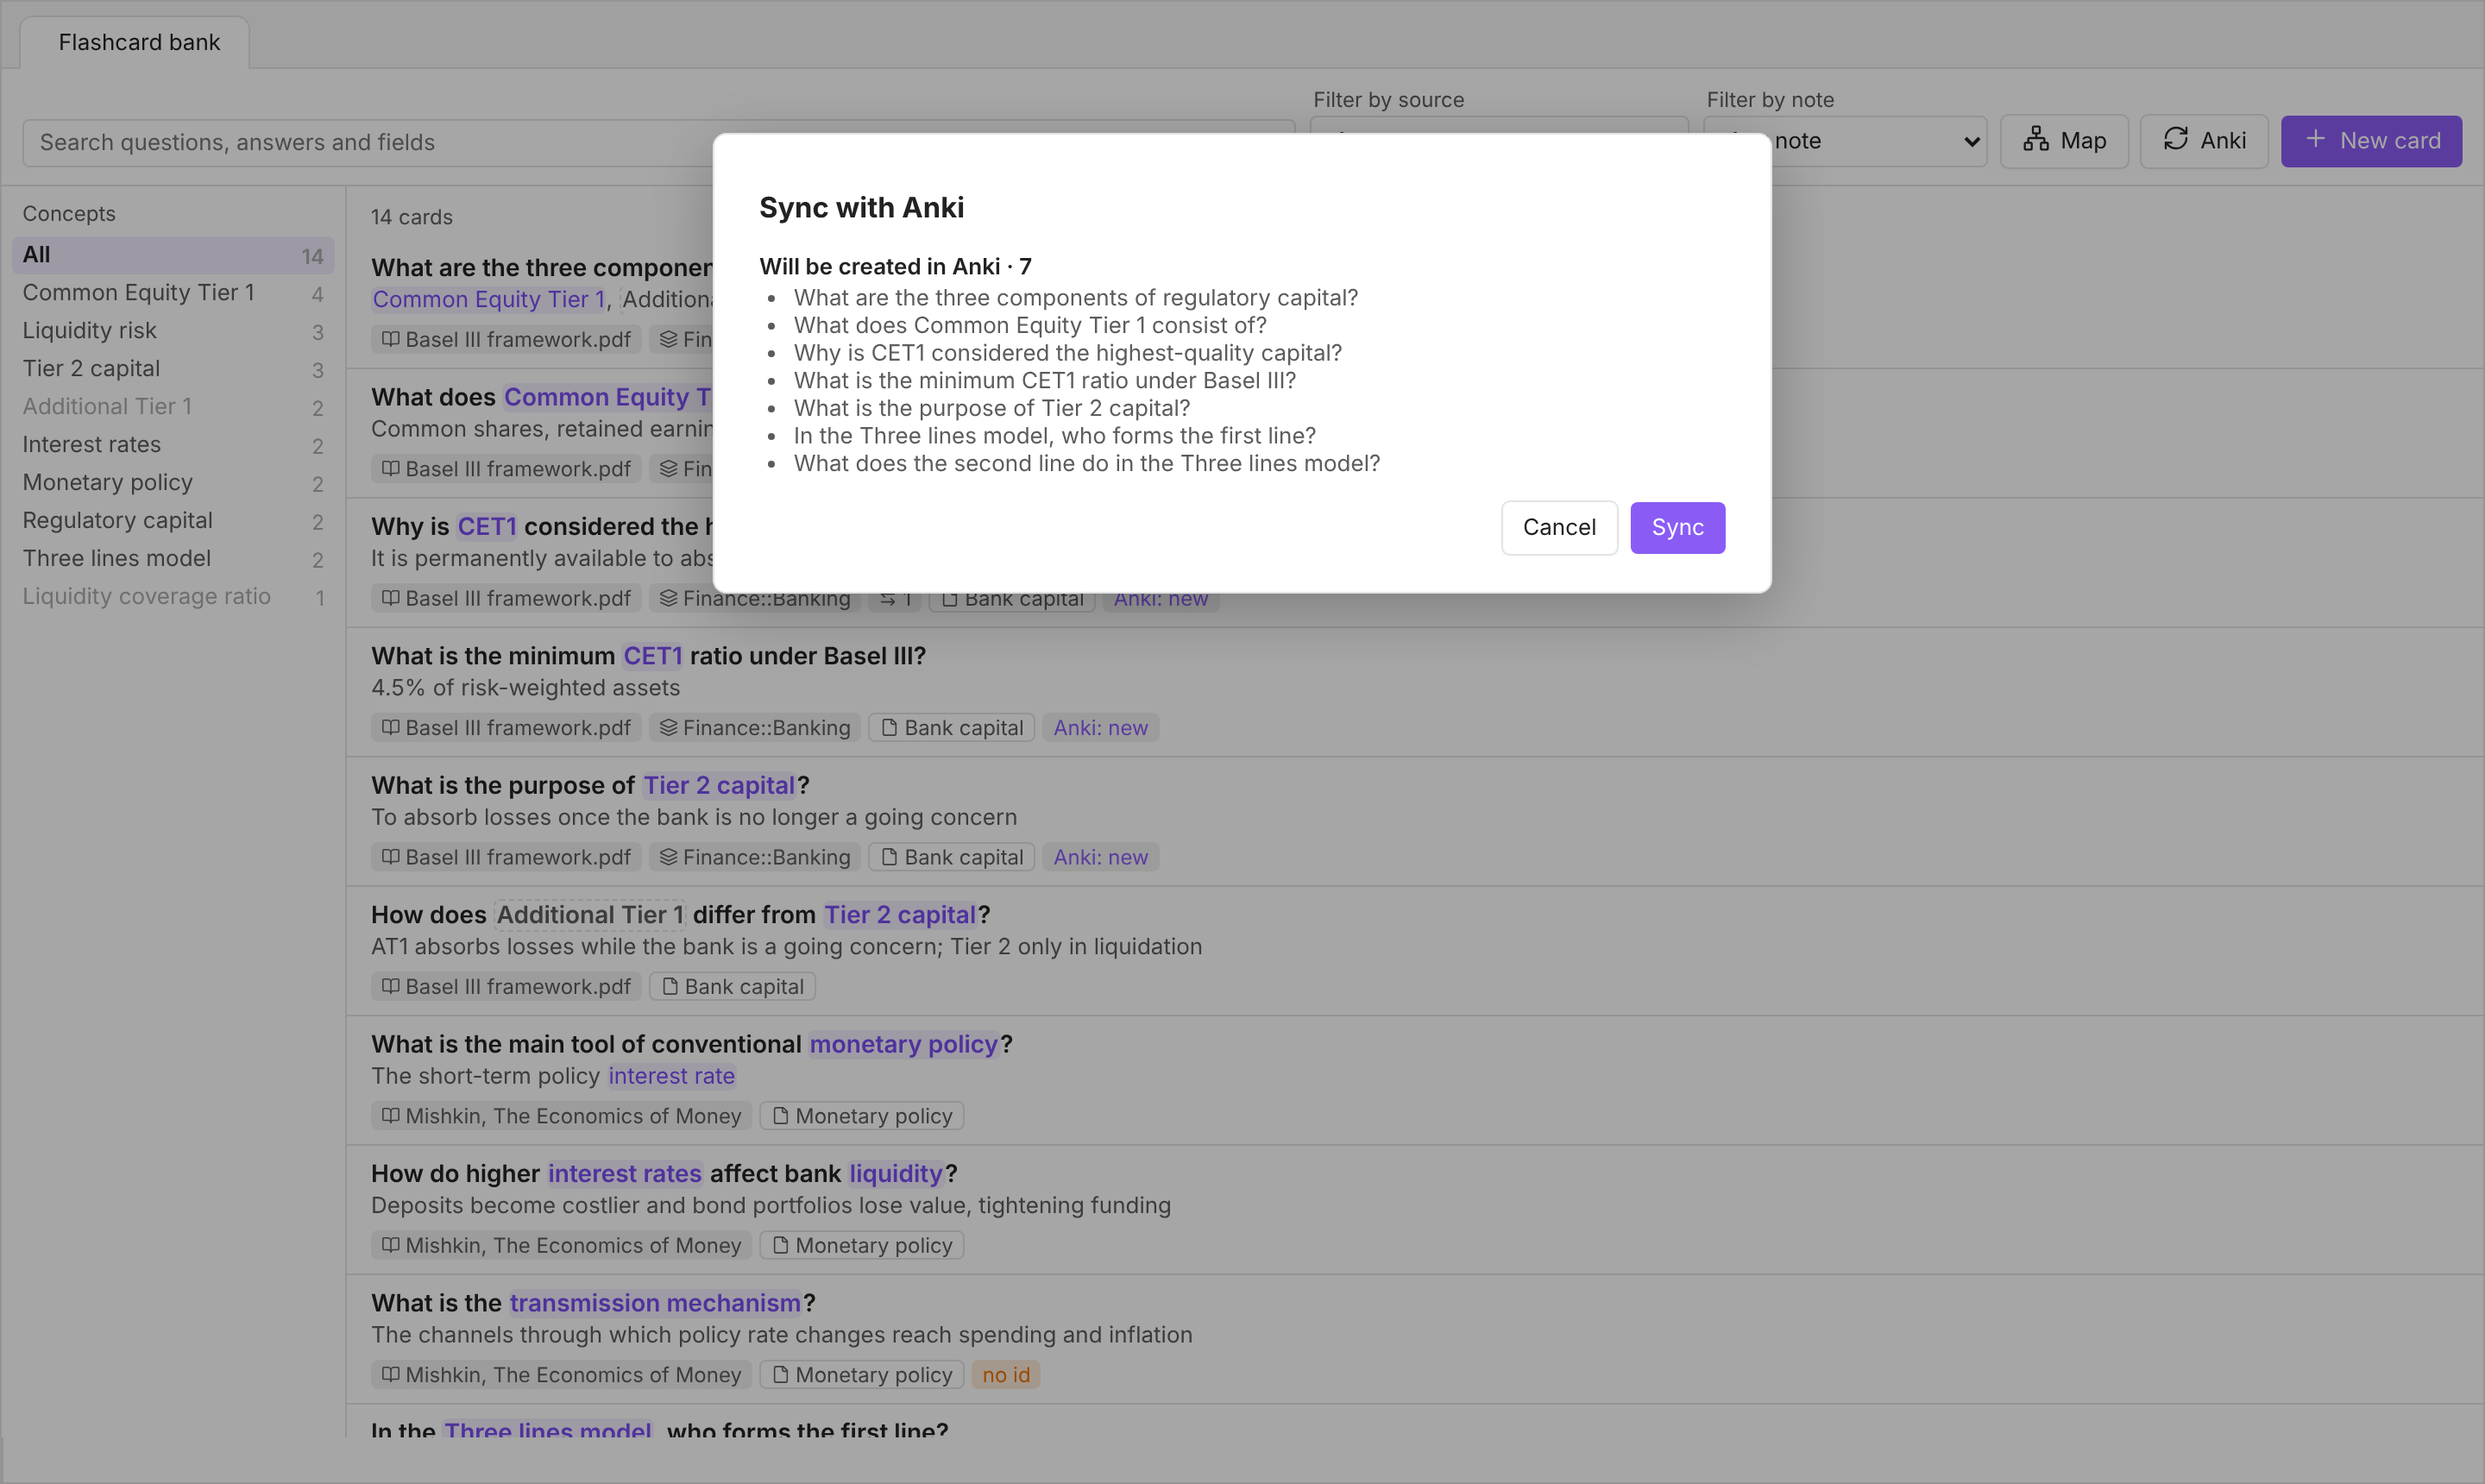Click the Map button
This screenshot has width=2485, height=1484.
point(2063,141)
